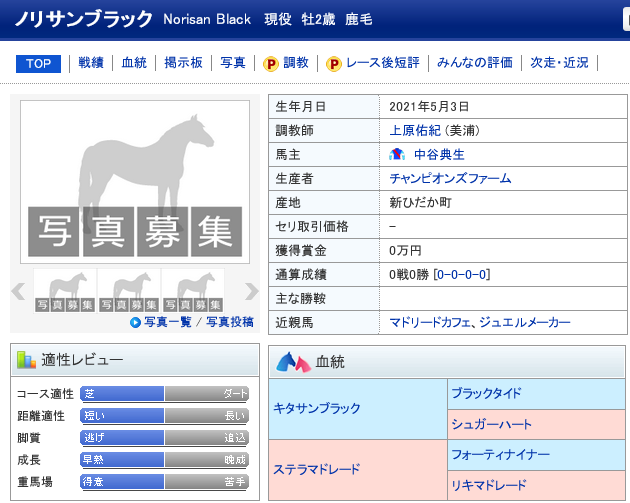630x503 pixels.
Task: Switch to the 血統 tab
Action: coord(134,63)
